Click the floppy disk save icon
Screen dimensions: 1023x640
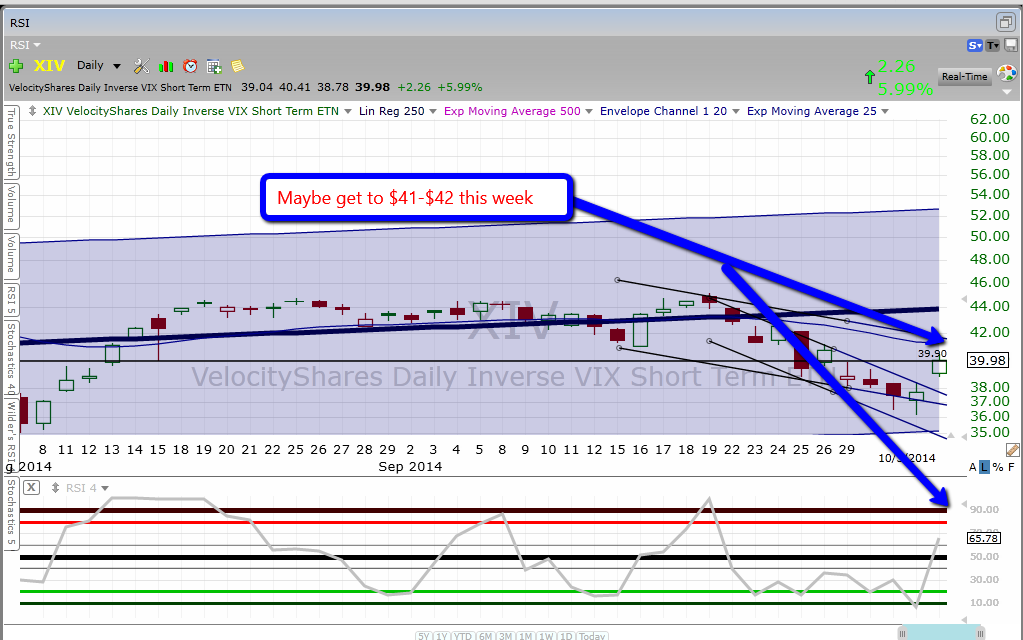tap(1011, 45)
